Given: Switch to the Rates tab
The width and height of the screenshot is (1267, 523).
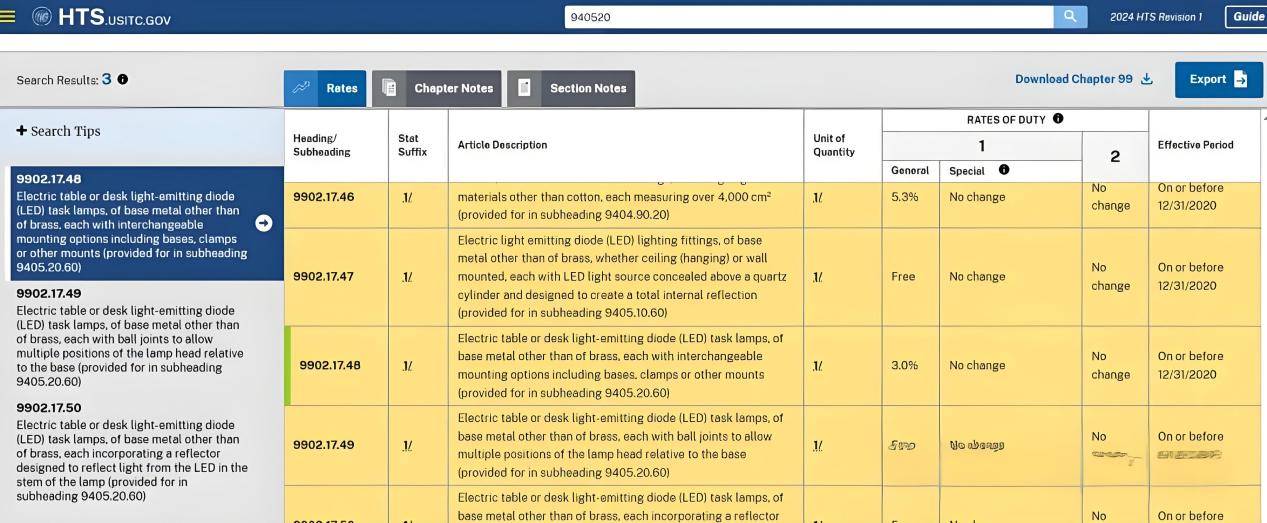Looking at the screenshot, I should click(x=325, y=88).
